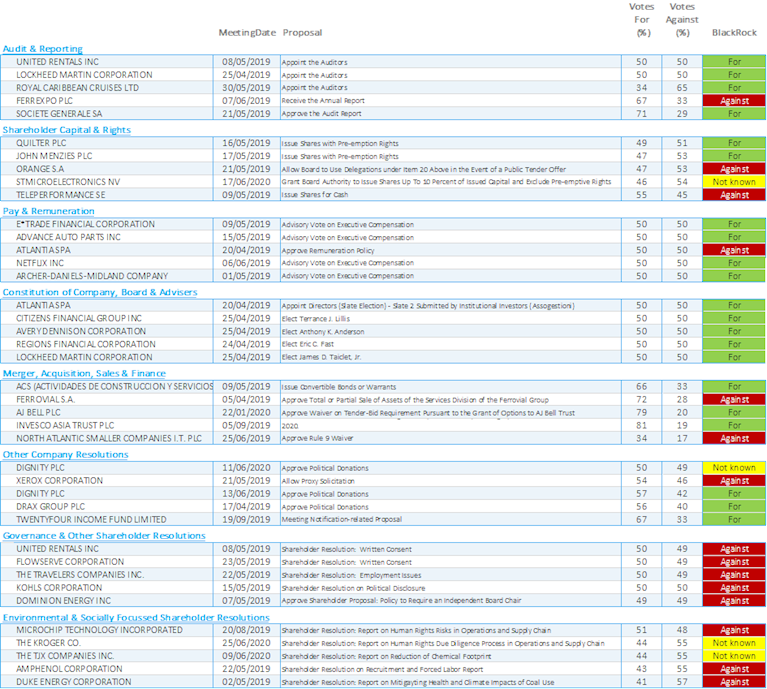Open Merger, Acquisition, Sales & Finance link
The width and height of the screenshot is (767, 689).
click(x=84, y=374)
